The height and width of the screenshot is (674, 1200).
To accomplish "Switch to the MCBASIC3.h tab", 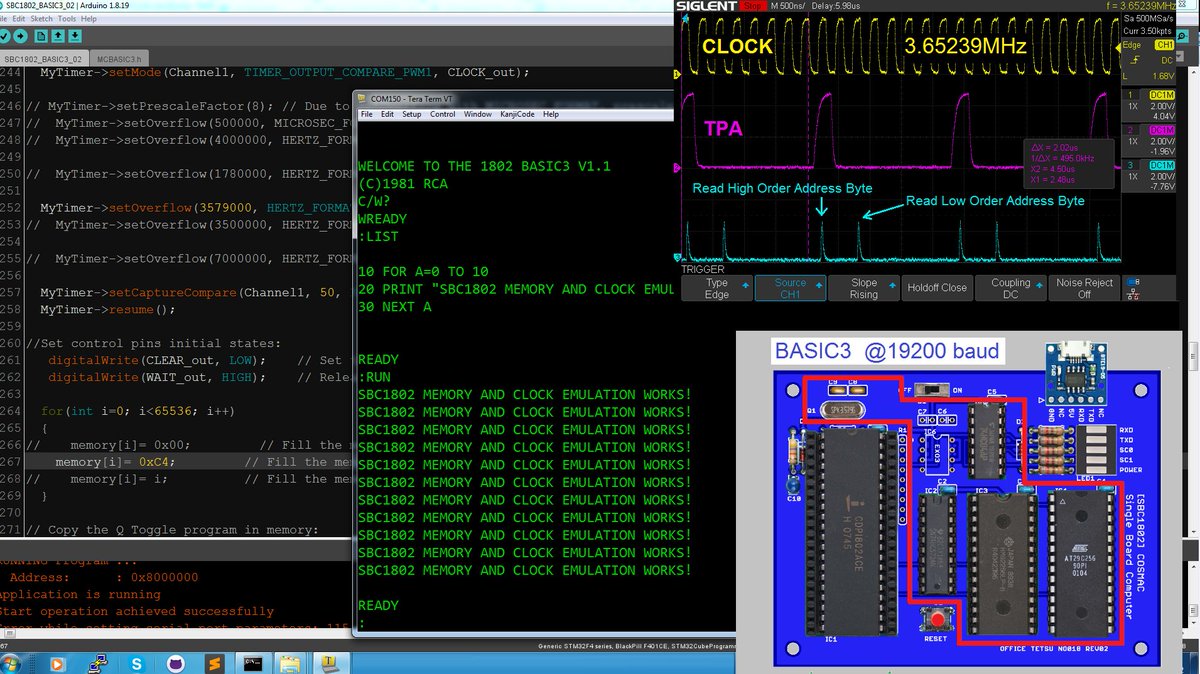I will pos(119,59).
